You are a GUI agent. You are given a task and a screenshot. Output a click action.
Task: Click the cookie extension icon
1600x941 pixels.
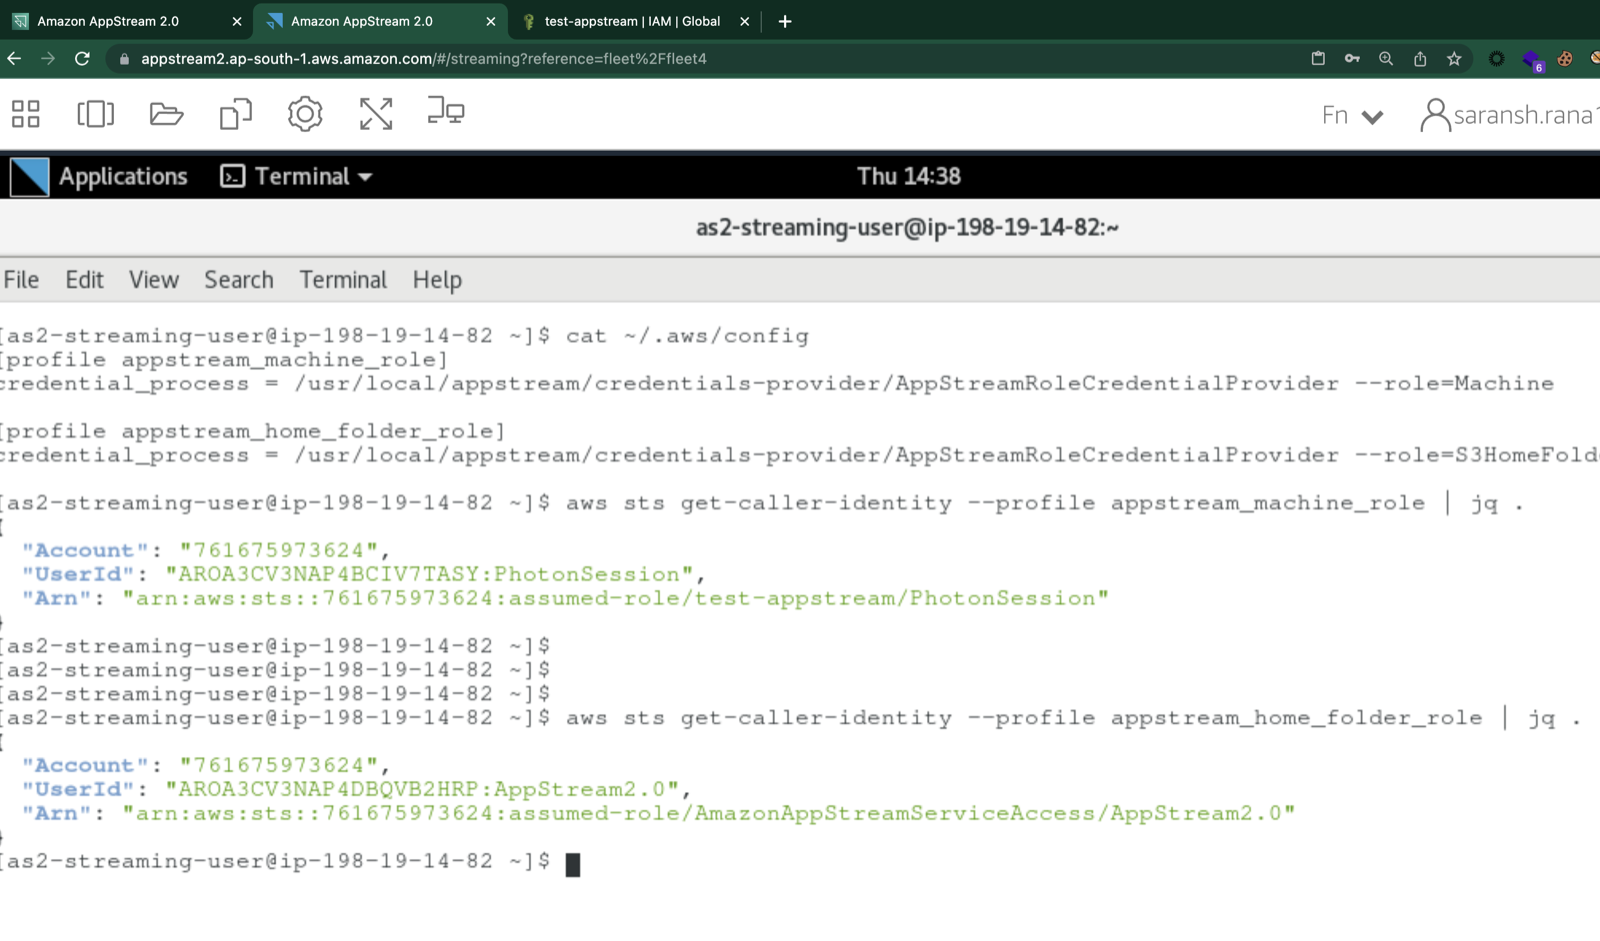(x=1565, y=59)
